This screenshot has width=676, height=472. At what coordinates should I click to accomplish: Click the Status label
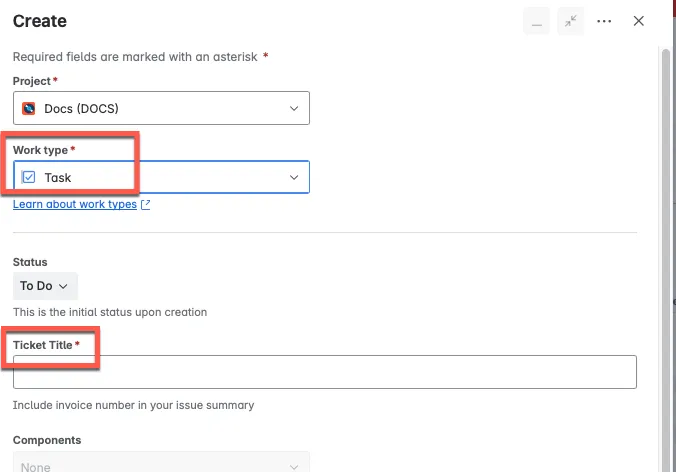[30, 262]
